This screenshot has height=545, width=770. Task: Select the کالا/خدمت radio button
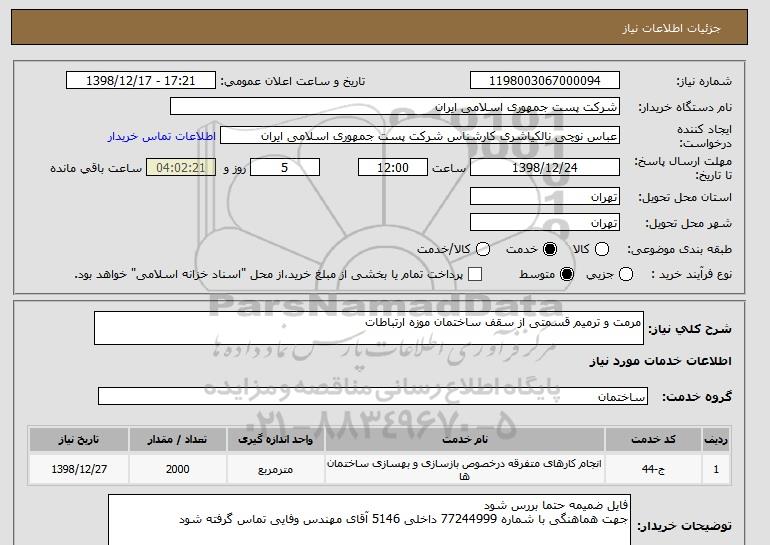point(483,249)
